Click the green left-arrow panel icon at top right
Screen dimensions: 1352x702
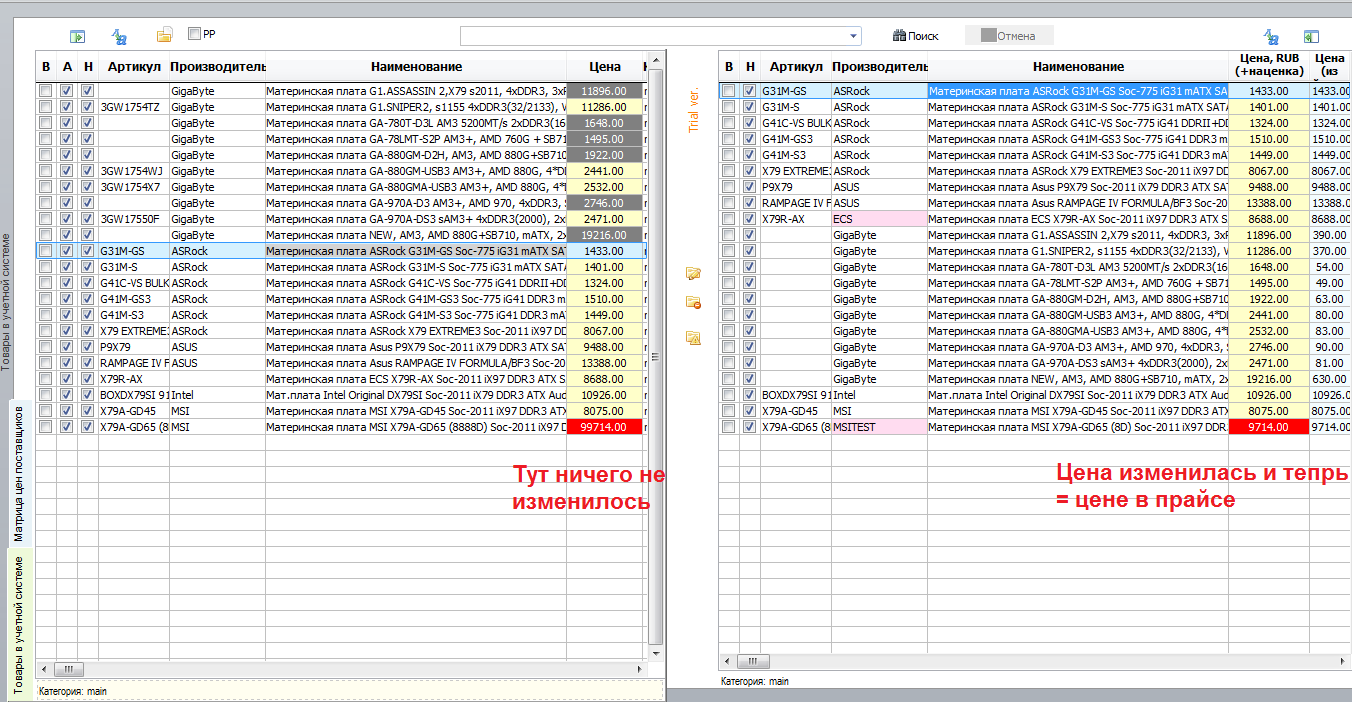tap(1311, 36)
